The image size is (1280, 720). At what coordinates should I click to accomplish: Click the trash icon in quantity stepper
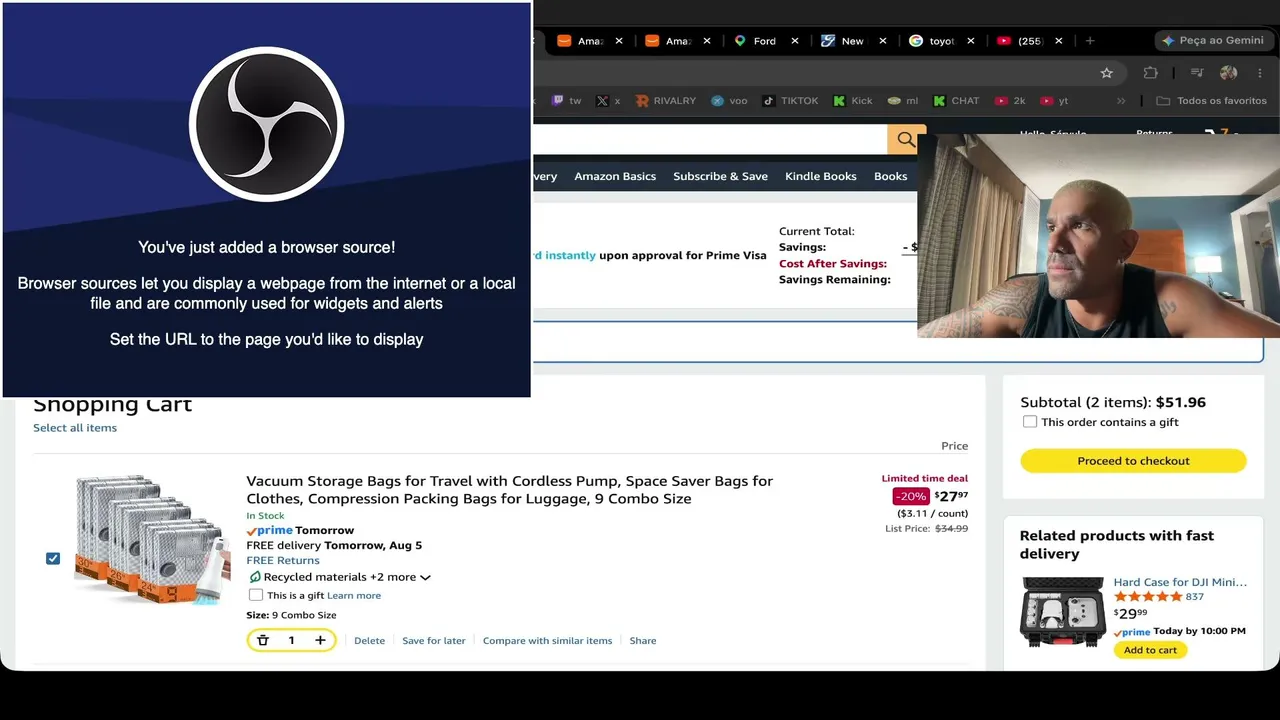click(263, 640)
